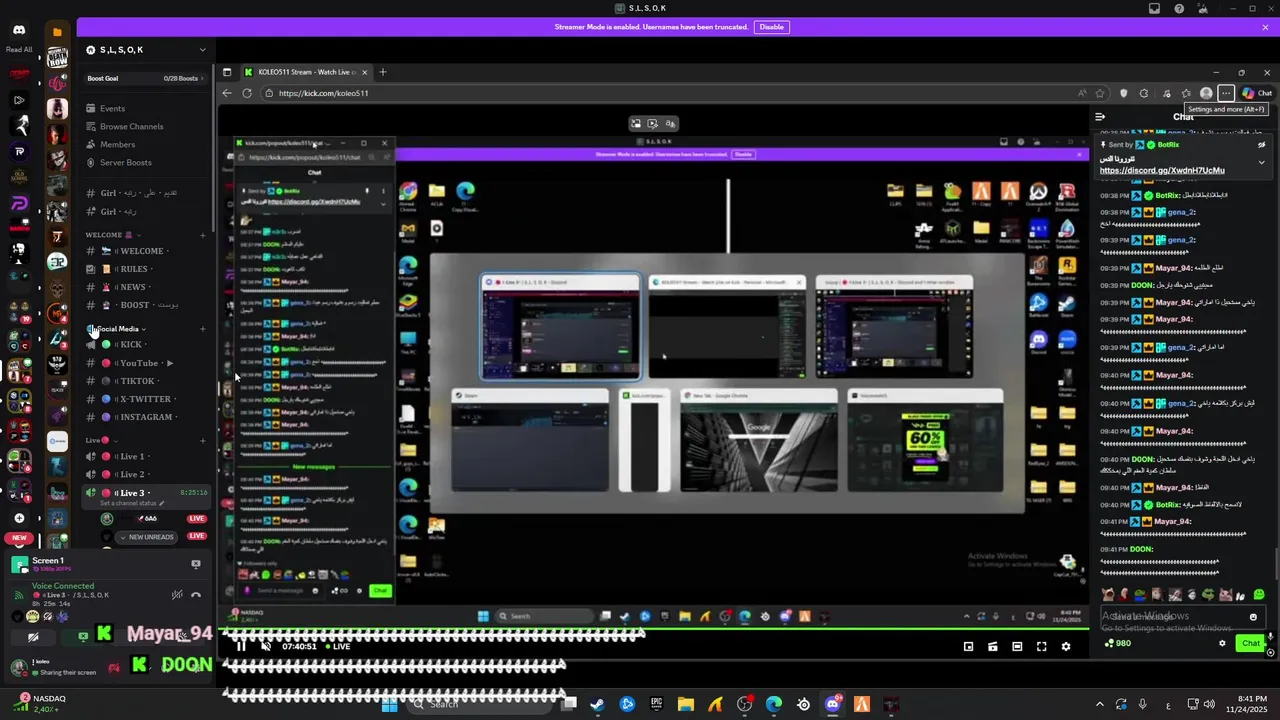The height and width of the screenshot is (720, 1280).
Task: Add this page to favorites star
Action: click(1100, 93)
